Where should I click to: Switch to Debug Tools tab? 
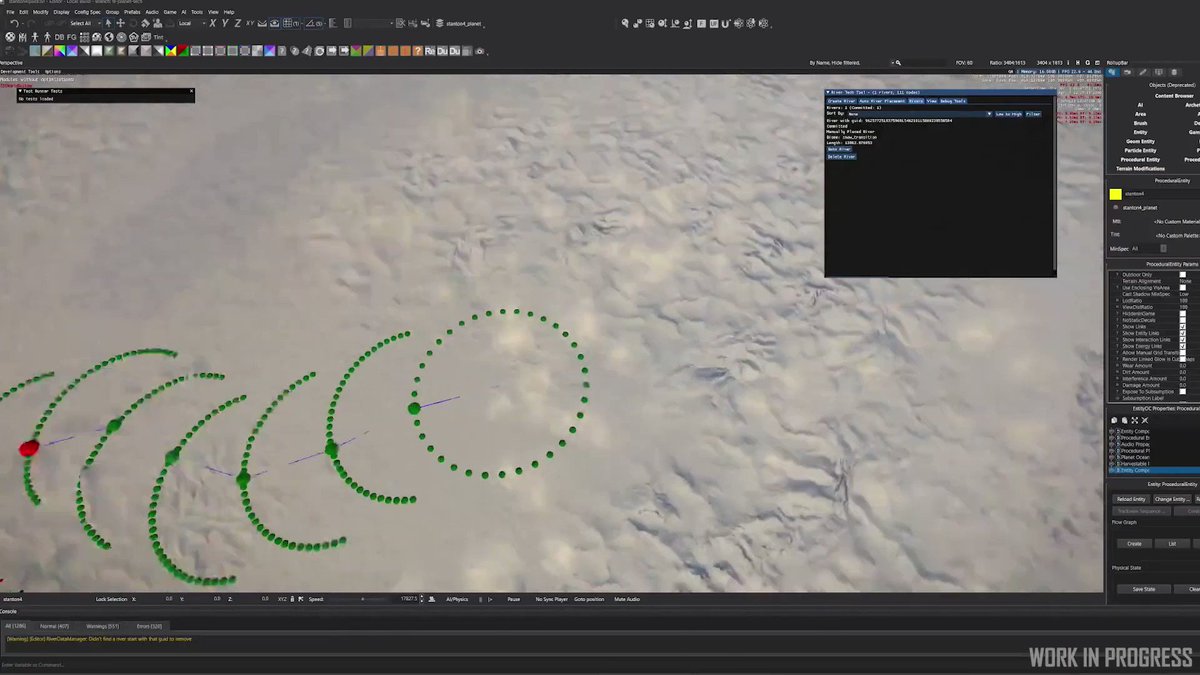pos(953,101)
